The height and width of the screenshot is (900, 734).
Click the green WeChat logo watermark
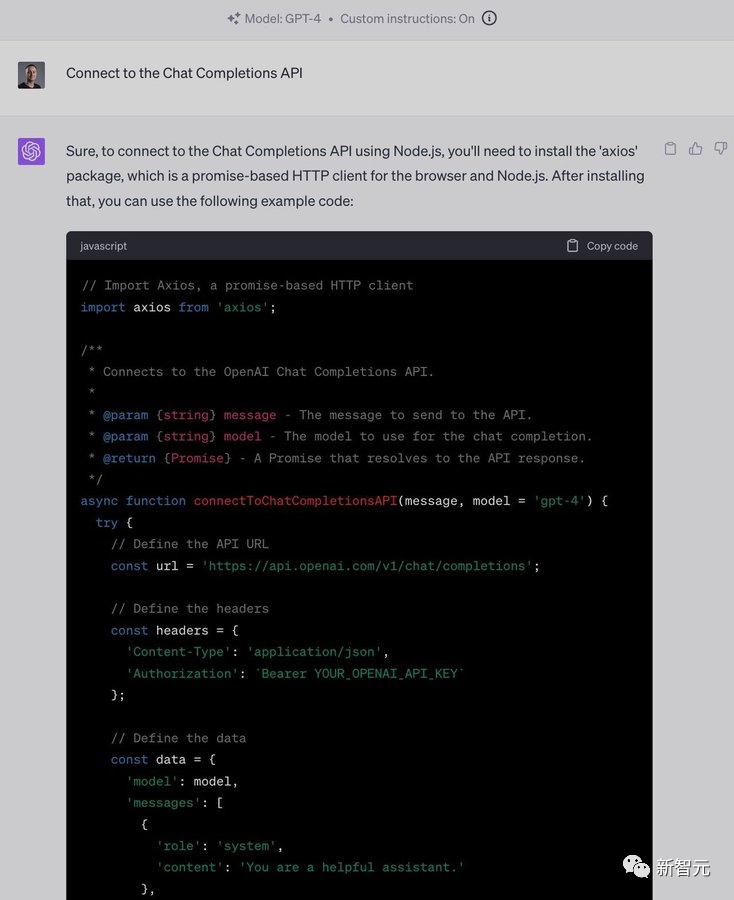pos(634,866)
